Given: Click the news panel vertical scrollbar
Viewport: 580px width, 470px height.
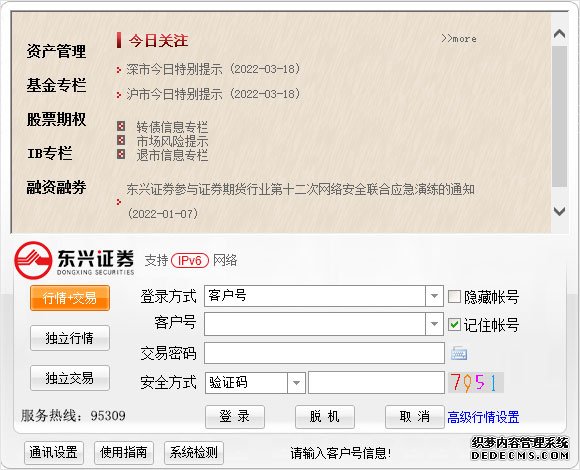Looking at the screenshot, I should point(559,116).
